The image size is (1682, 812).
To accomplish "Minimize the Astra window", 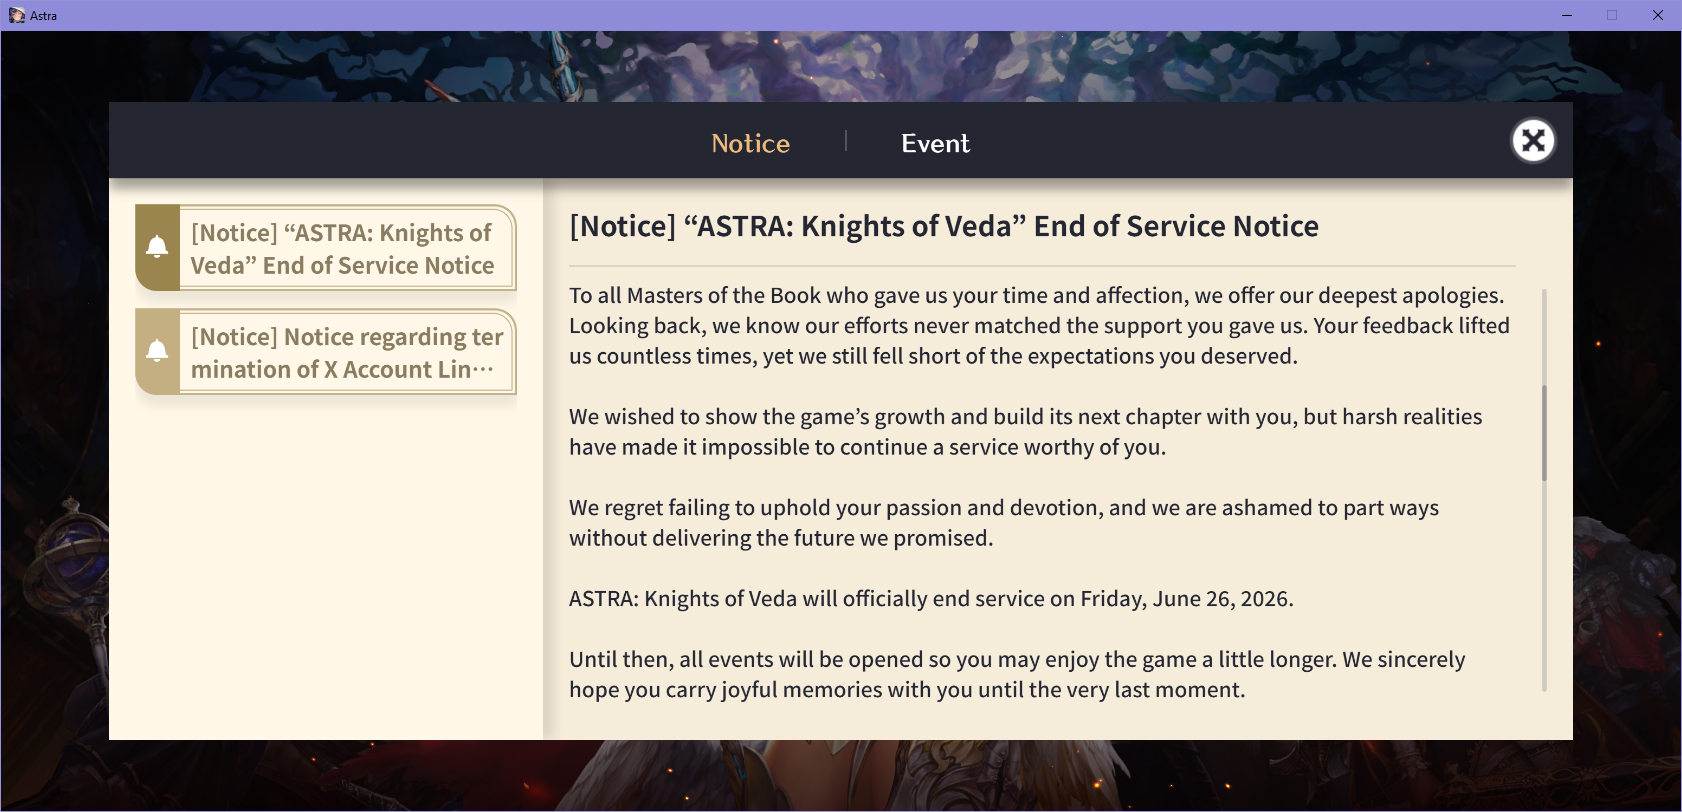I will [1567, 15].
